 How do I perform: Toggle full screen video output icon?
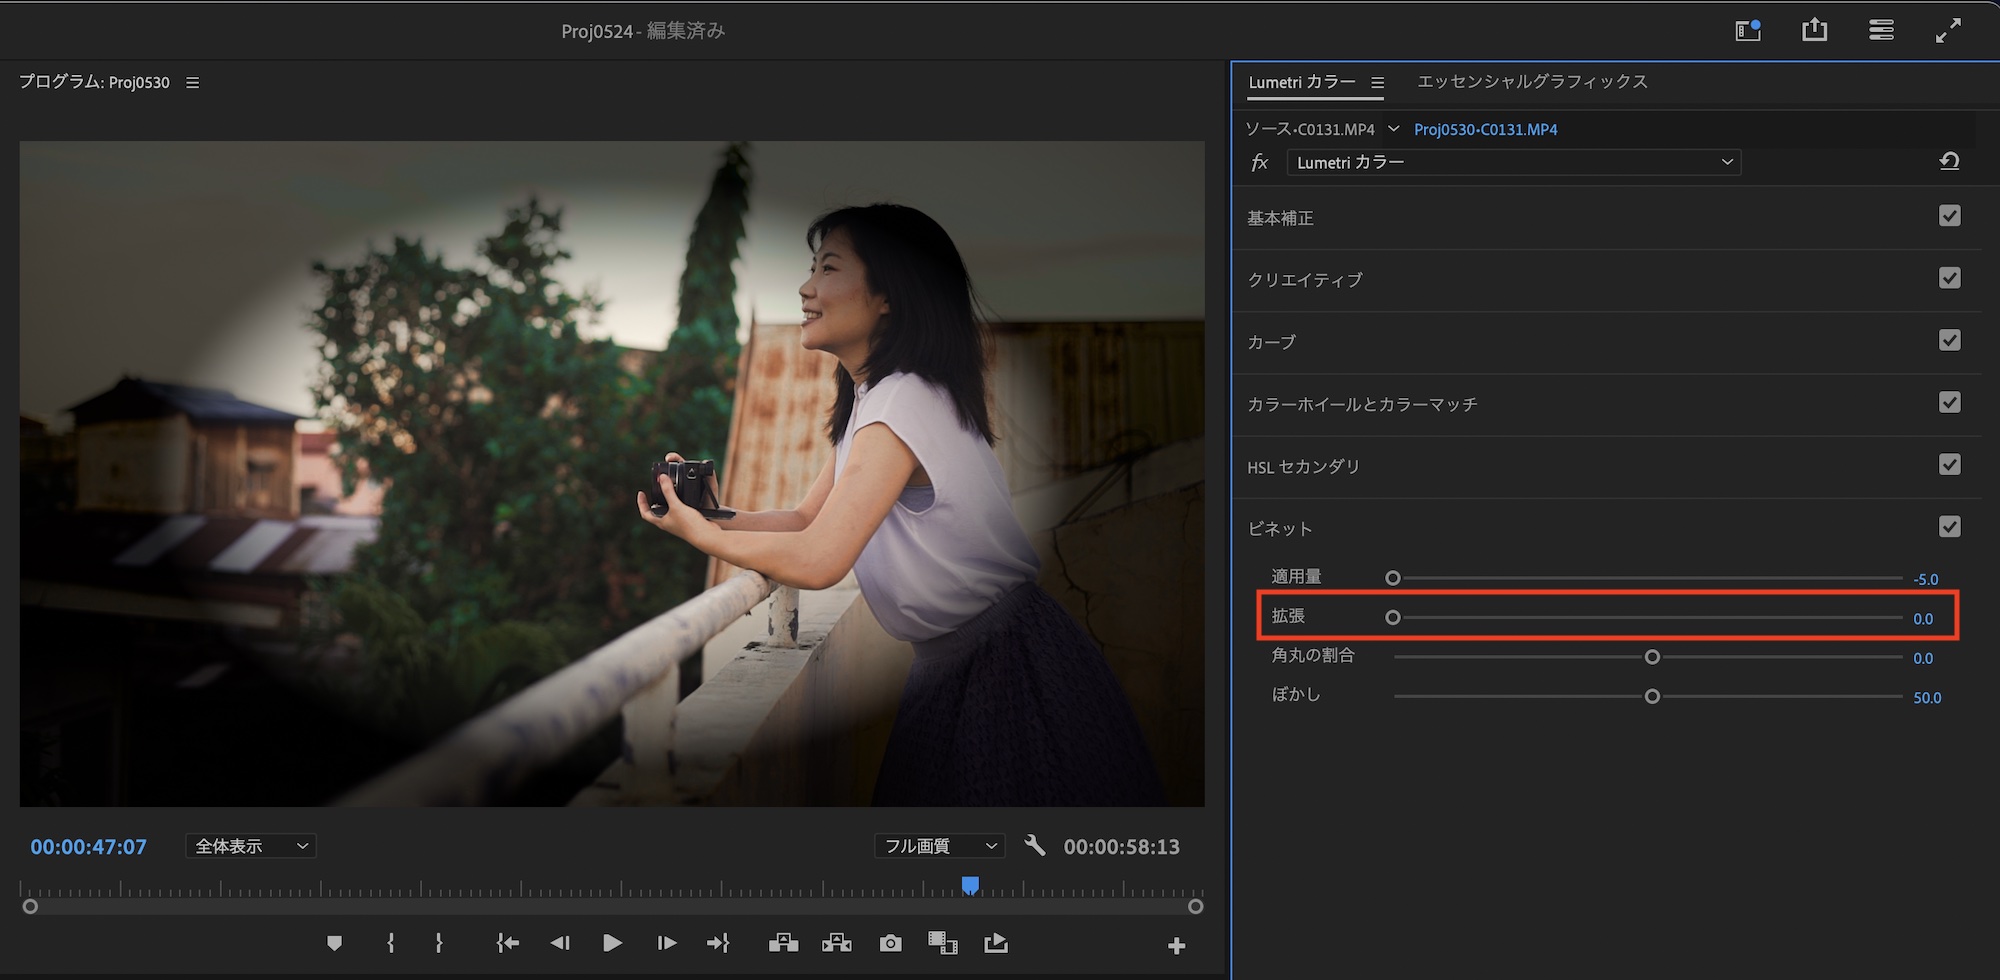click(x=1948, y=31)
